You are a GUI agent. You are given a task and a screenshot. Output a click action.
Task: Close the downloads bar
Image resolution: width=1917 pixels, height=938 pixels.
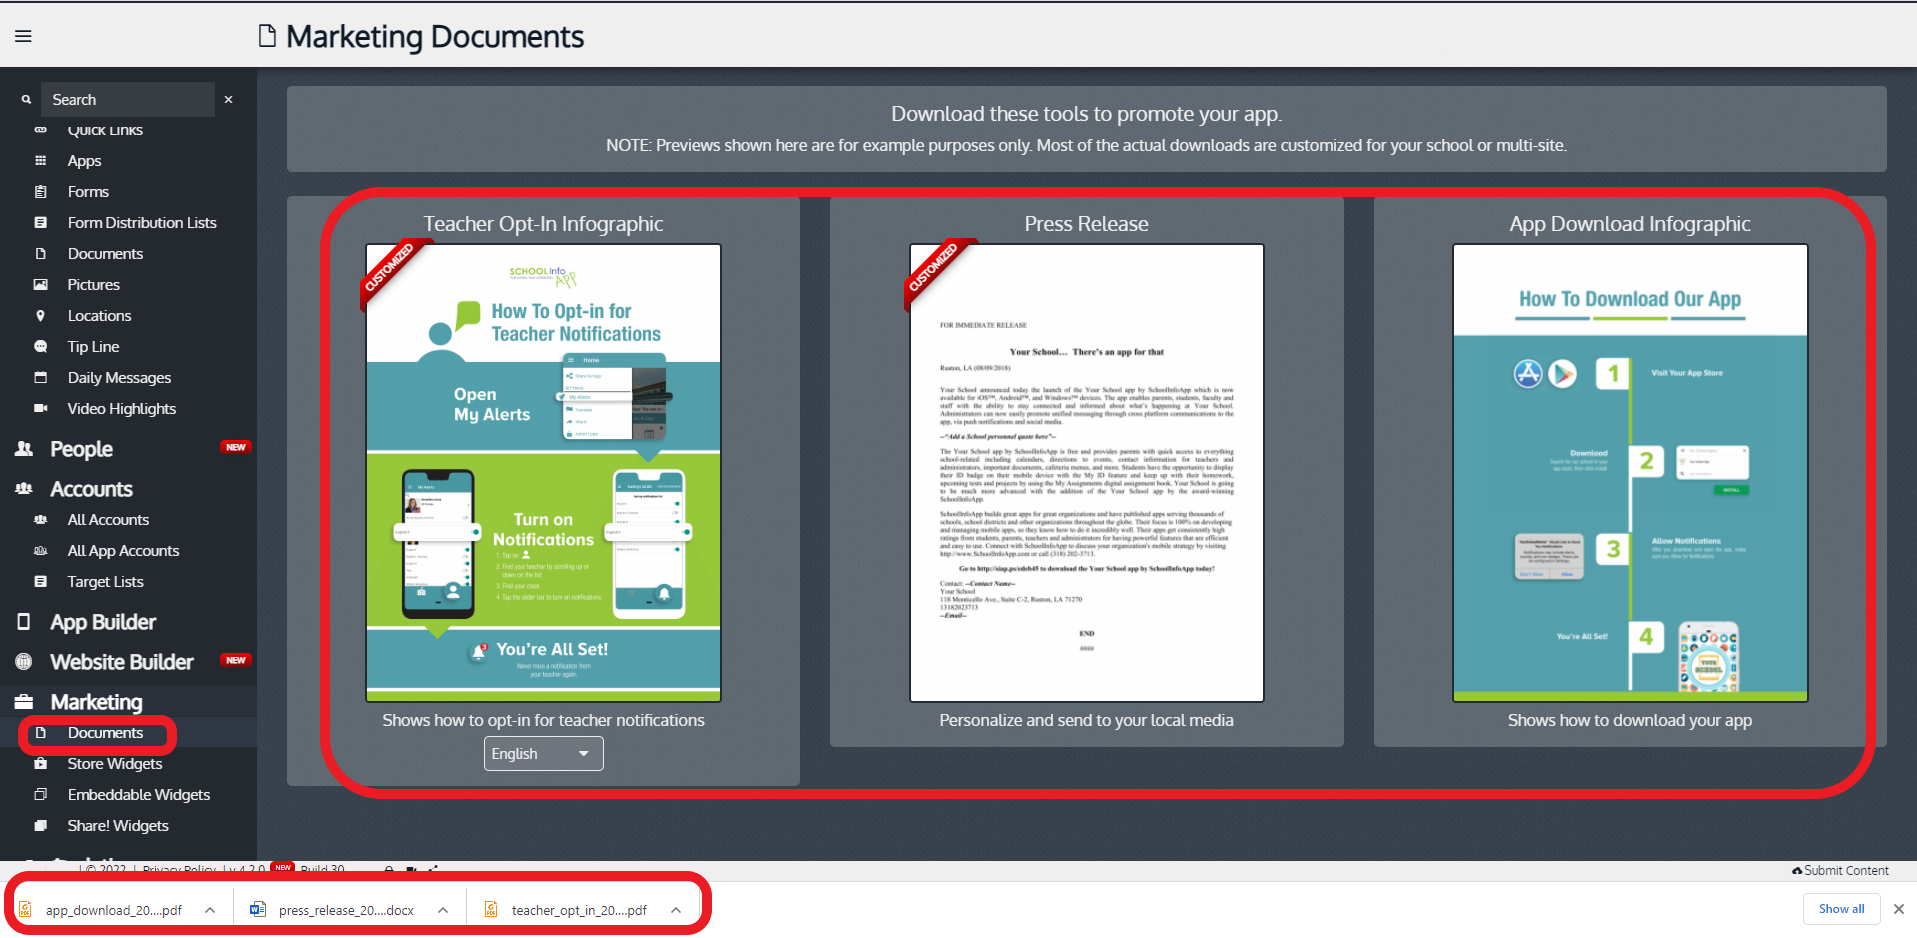(1898, 909)
